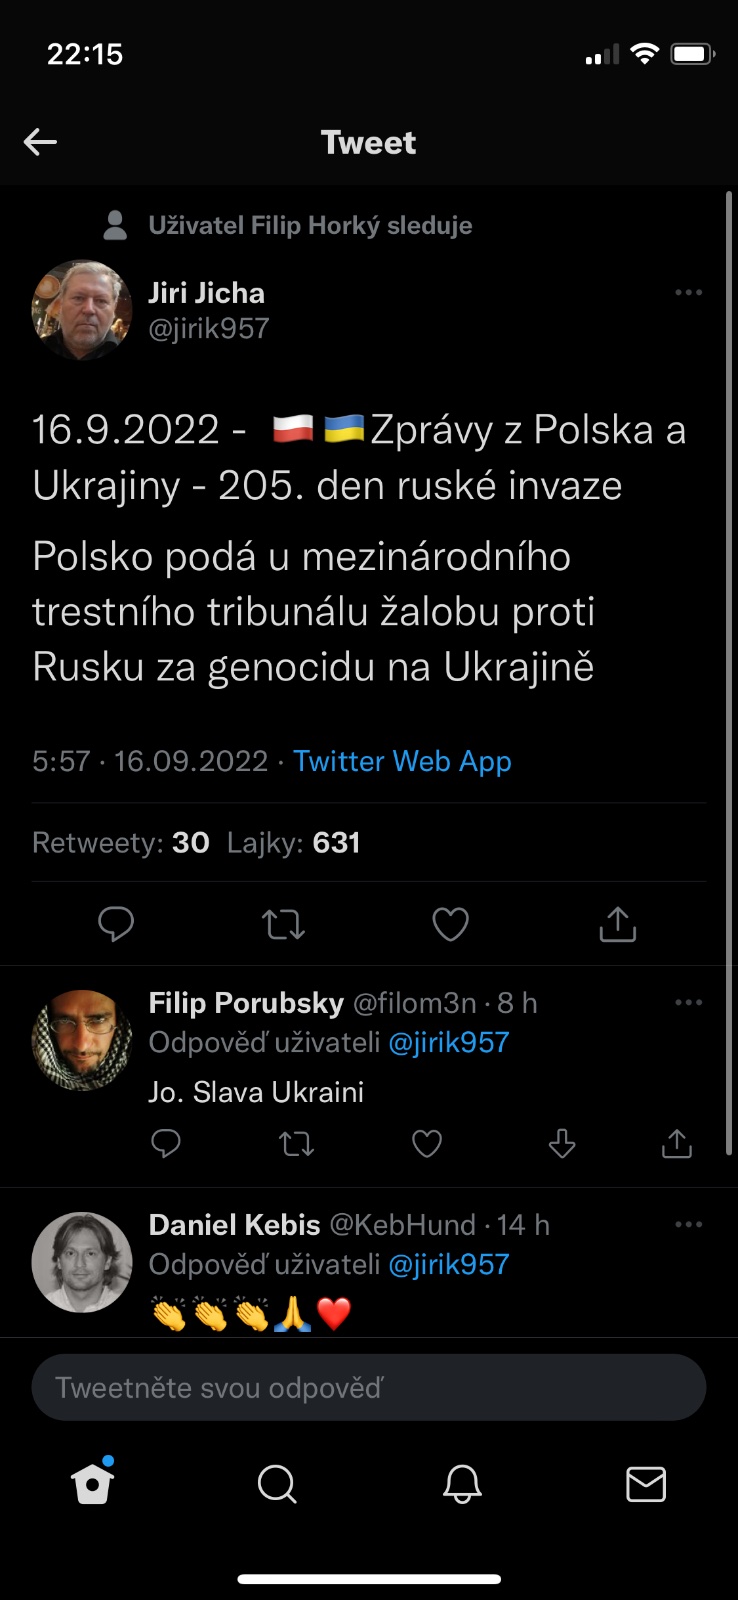This screenshot has height=1600, width=738.
Task: Open more options for Jiri Jicha's tweet
Action: point(688,293)
